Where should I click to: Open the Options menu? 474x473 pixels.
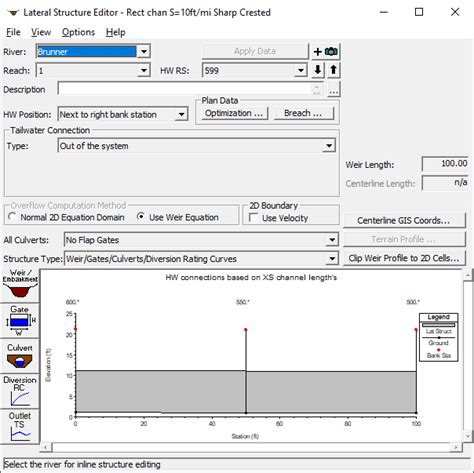(78, 32)
